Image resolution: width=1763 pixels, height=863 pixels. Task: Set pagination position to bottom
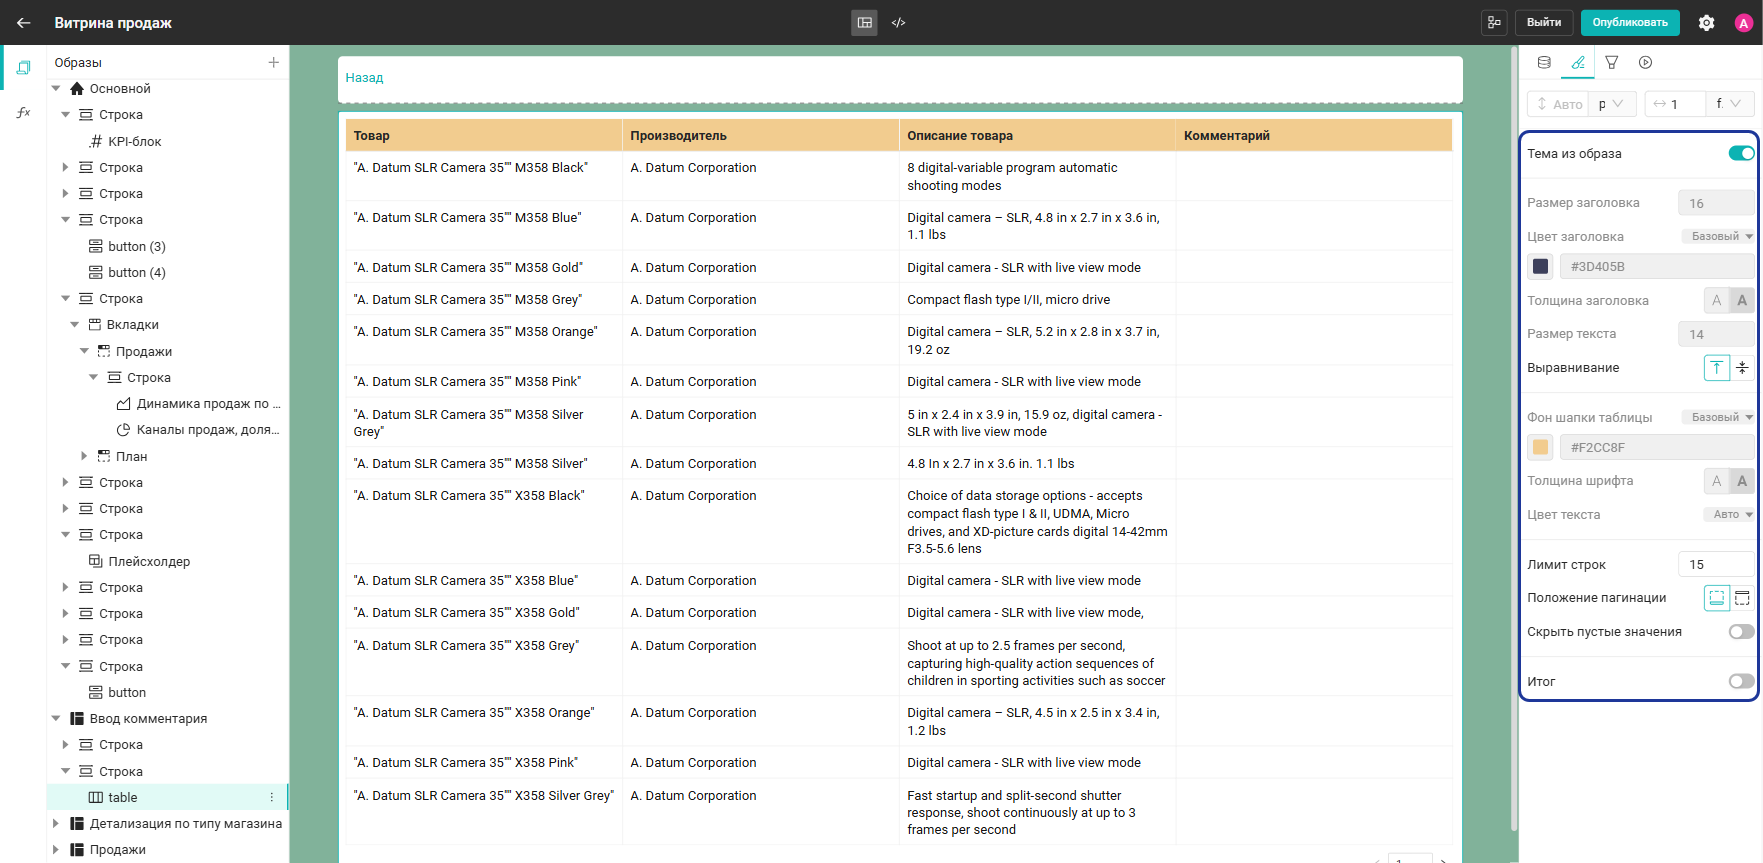1716,598
